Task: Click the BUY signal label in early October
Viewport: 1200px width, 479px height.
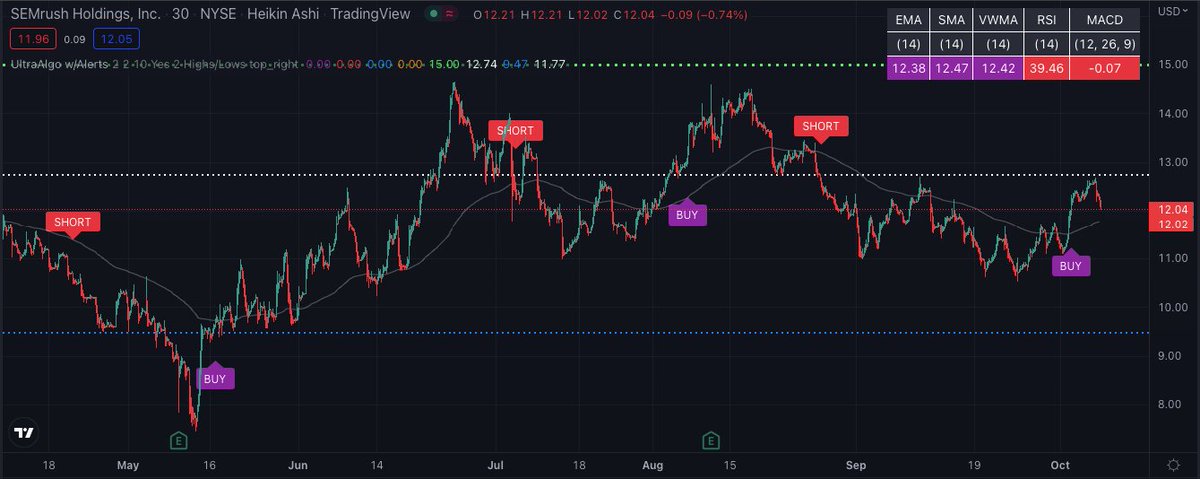Action: point(1070,265)
